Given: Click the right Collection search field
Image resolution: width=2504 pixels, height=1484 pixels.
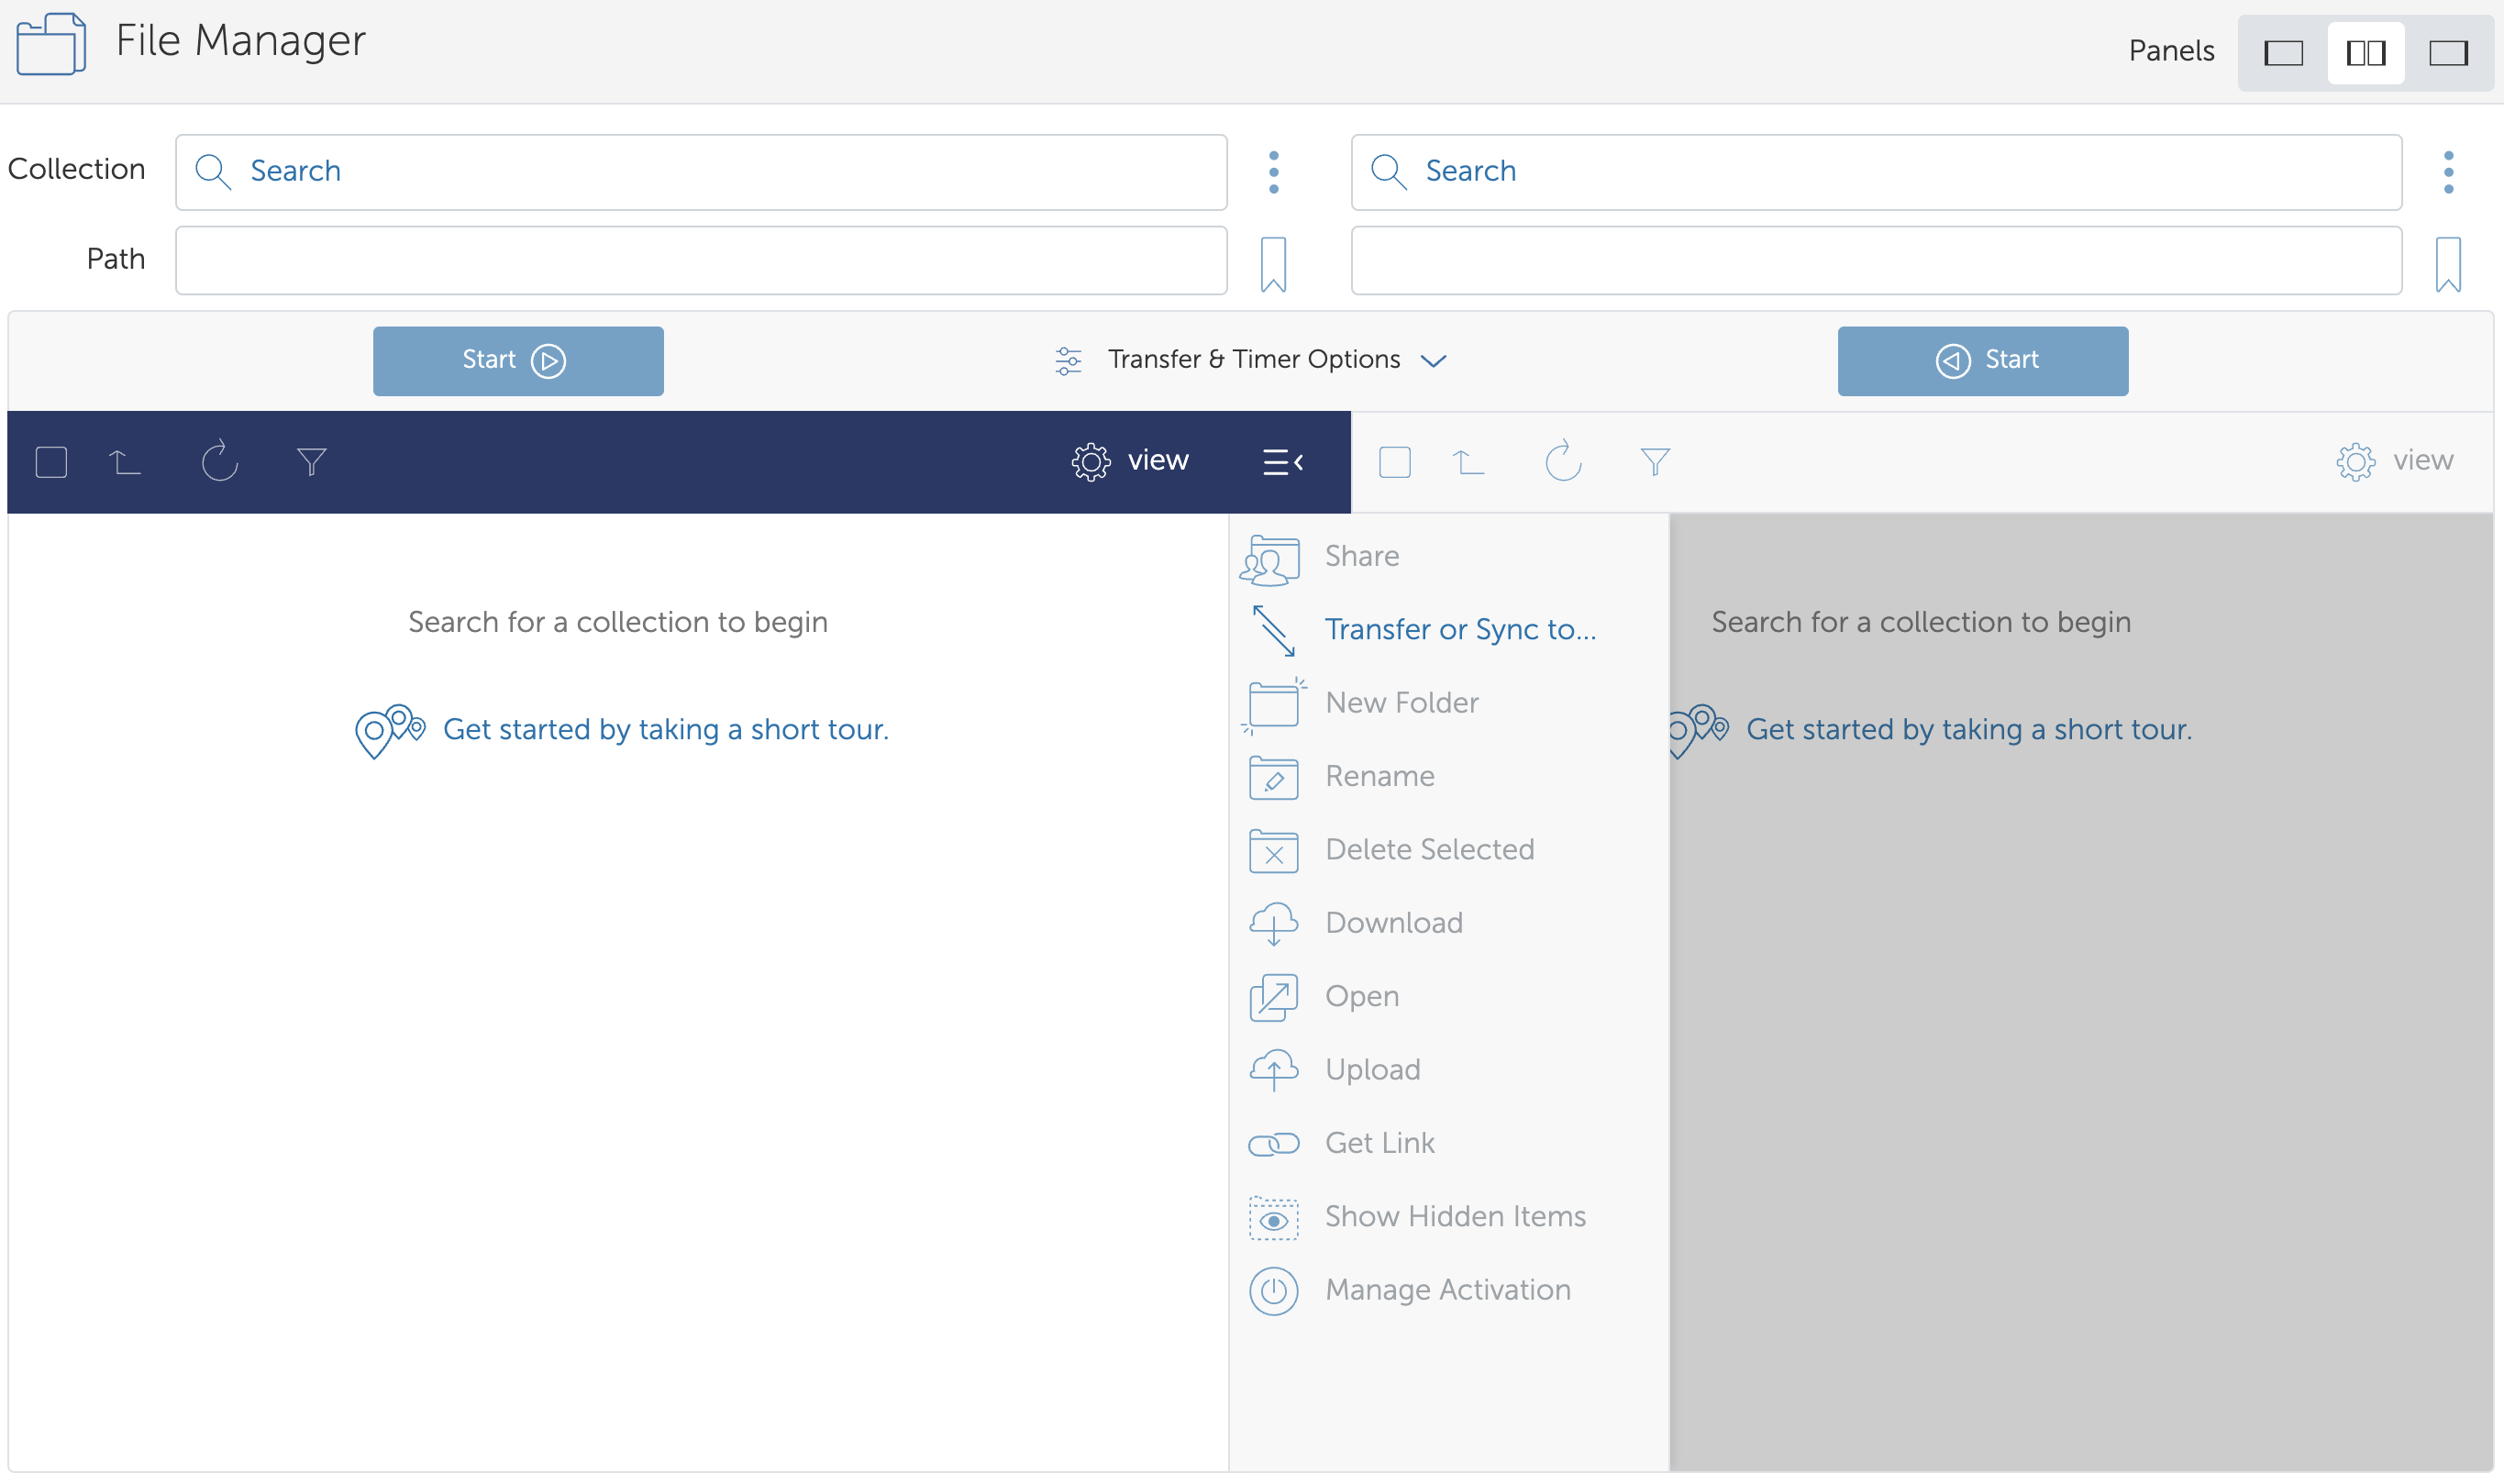Looking at the screenshot, I should pos(1875,172).
